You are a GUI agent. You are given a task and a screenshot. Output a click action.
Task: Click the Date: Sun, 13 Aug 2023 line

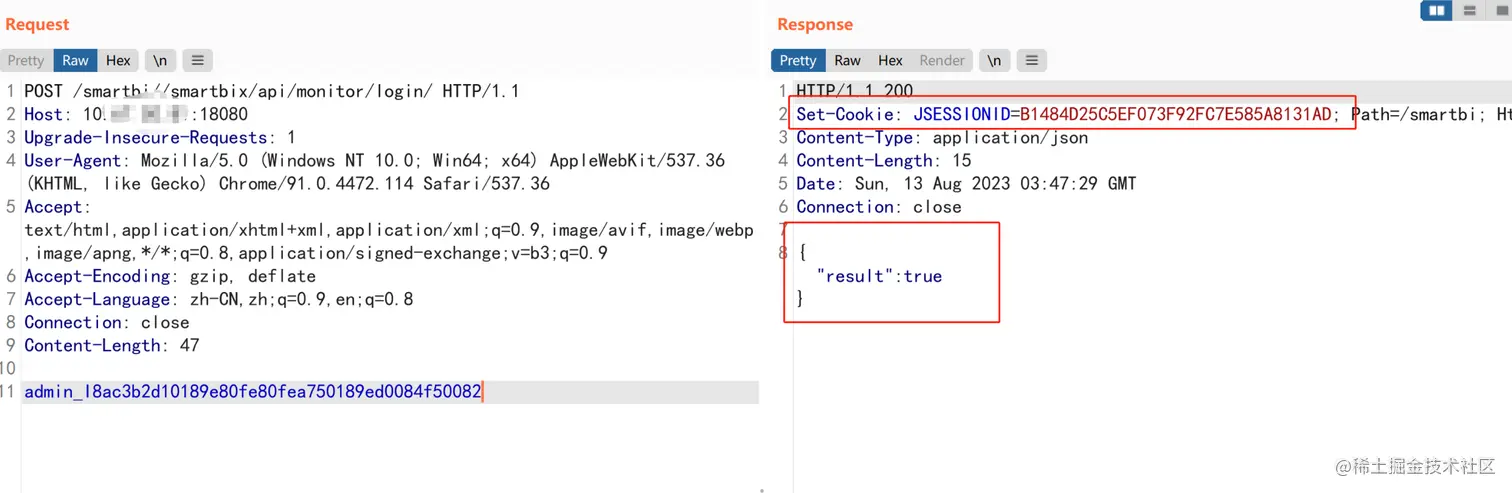(966, 183)
